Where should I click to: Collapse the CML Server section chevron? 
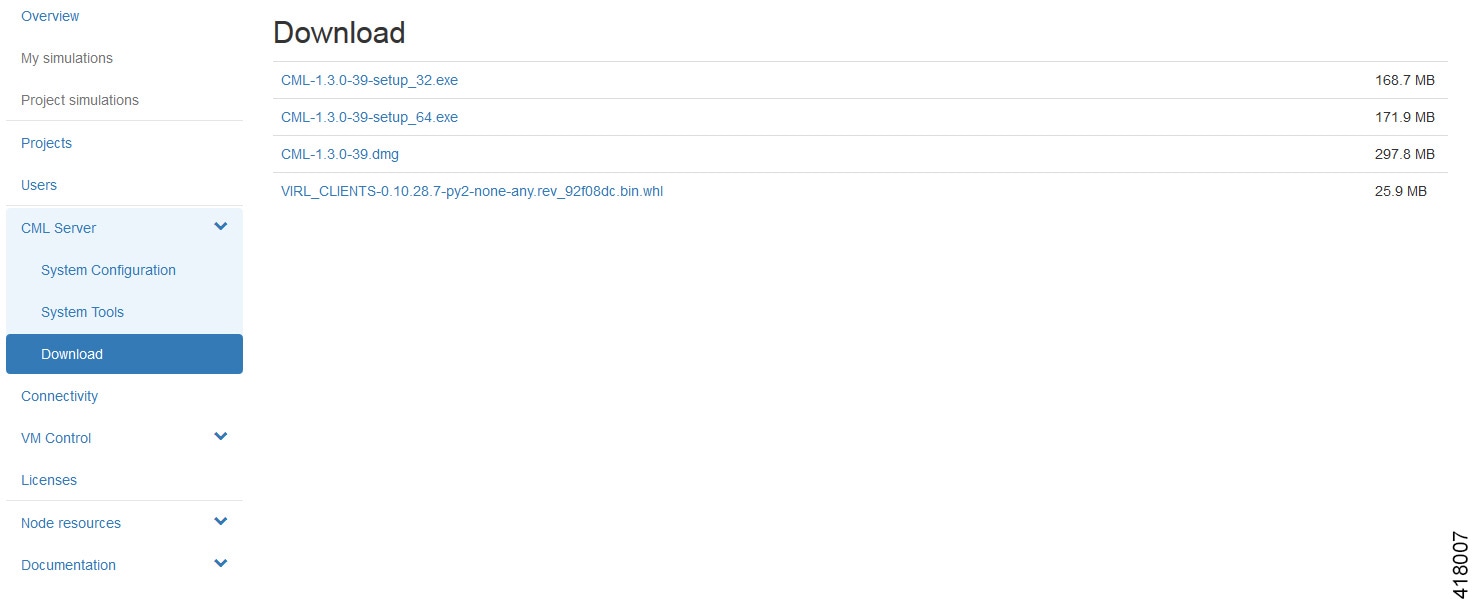(221, 227)
